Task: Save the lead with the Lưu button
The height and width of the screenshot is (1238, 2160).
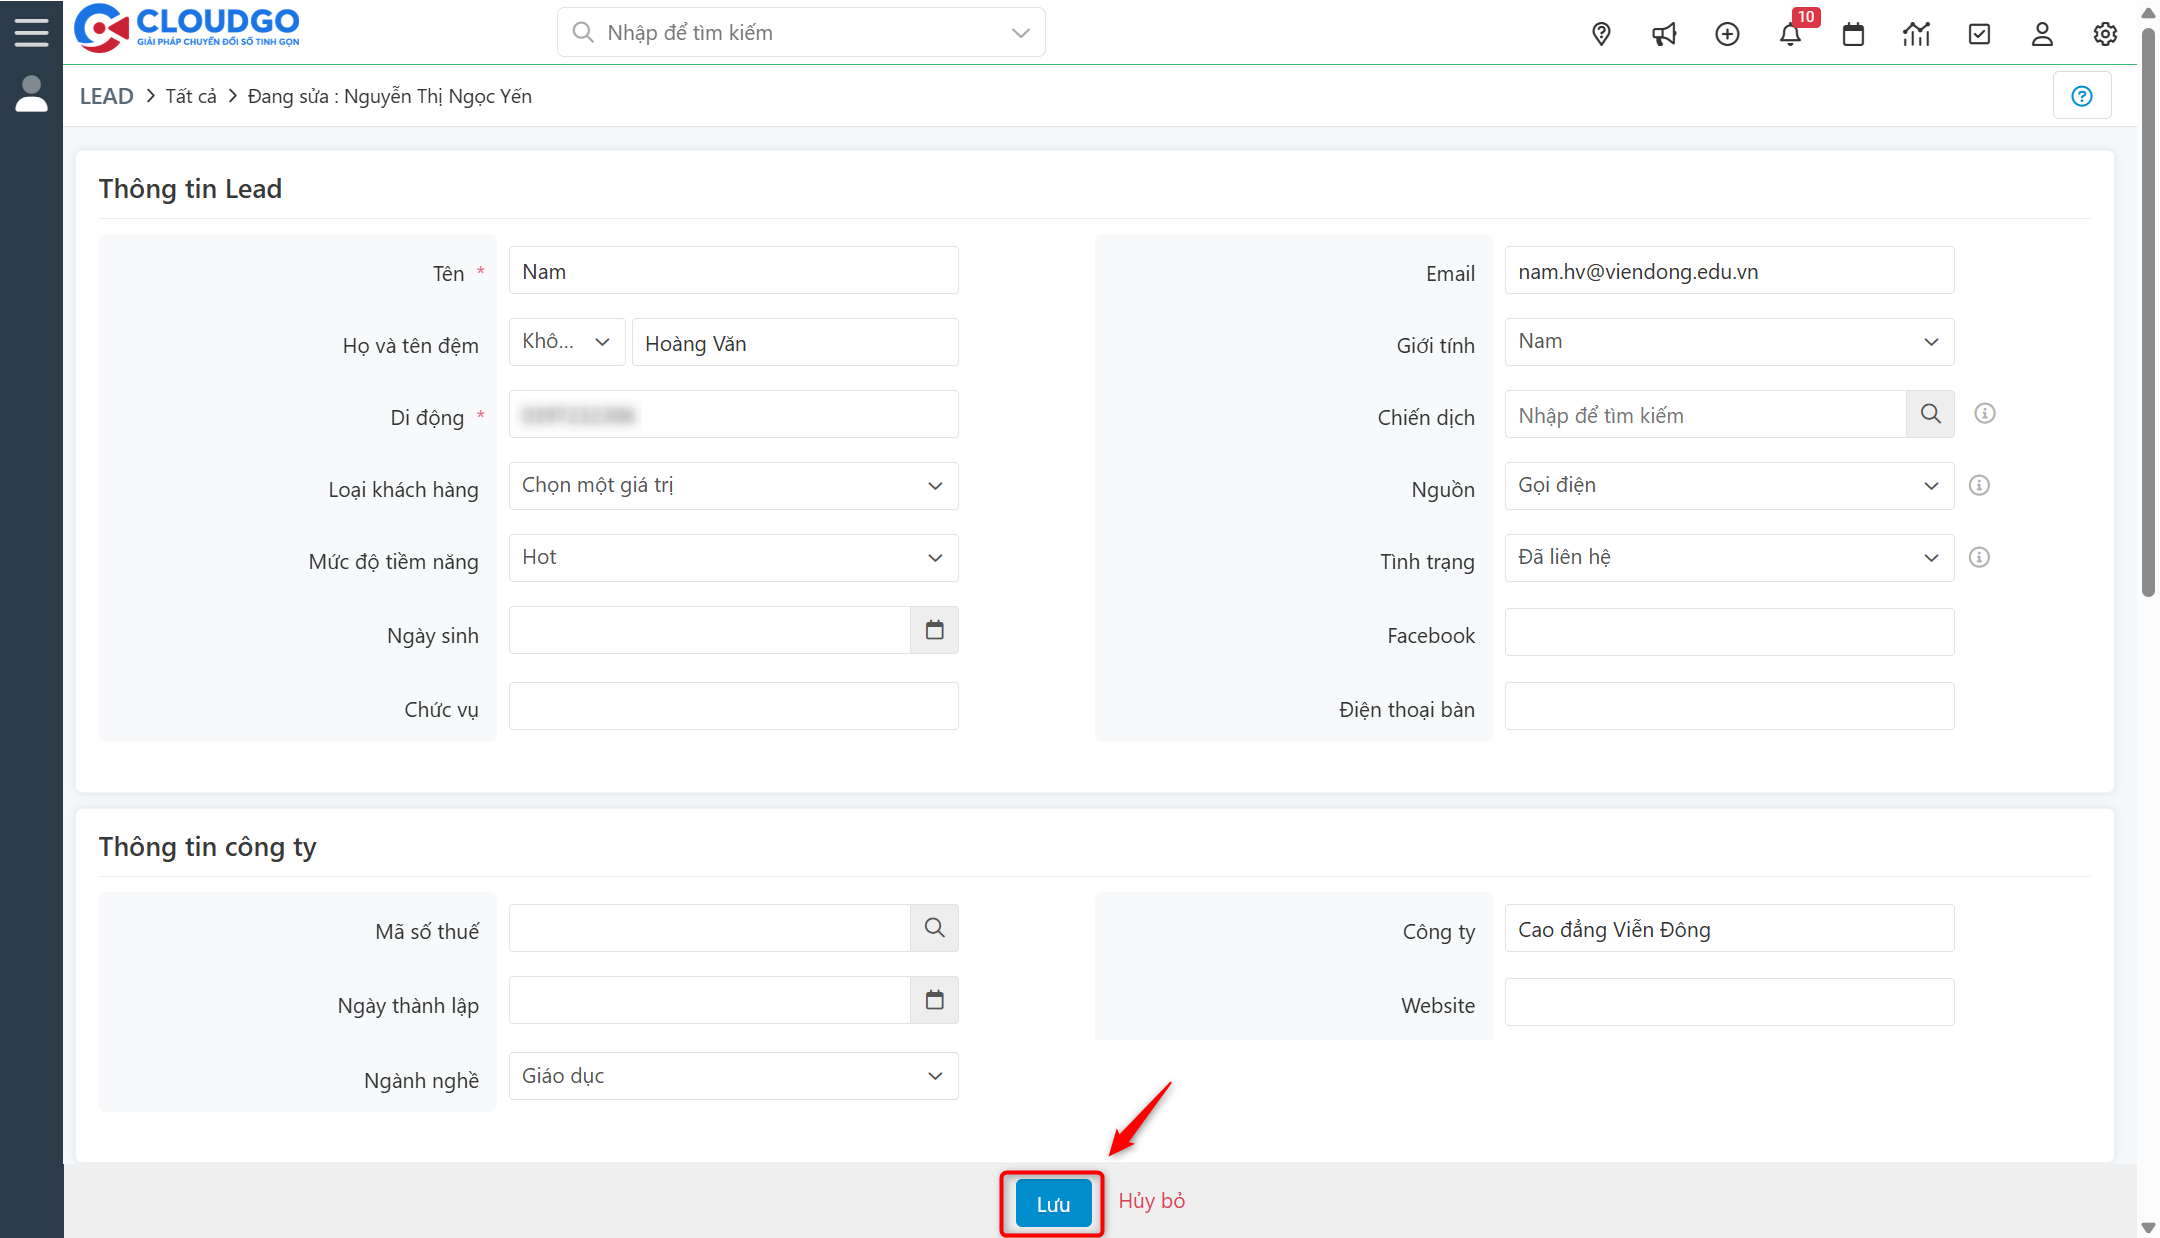Action: [1051, 1202]
